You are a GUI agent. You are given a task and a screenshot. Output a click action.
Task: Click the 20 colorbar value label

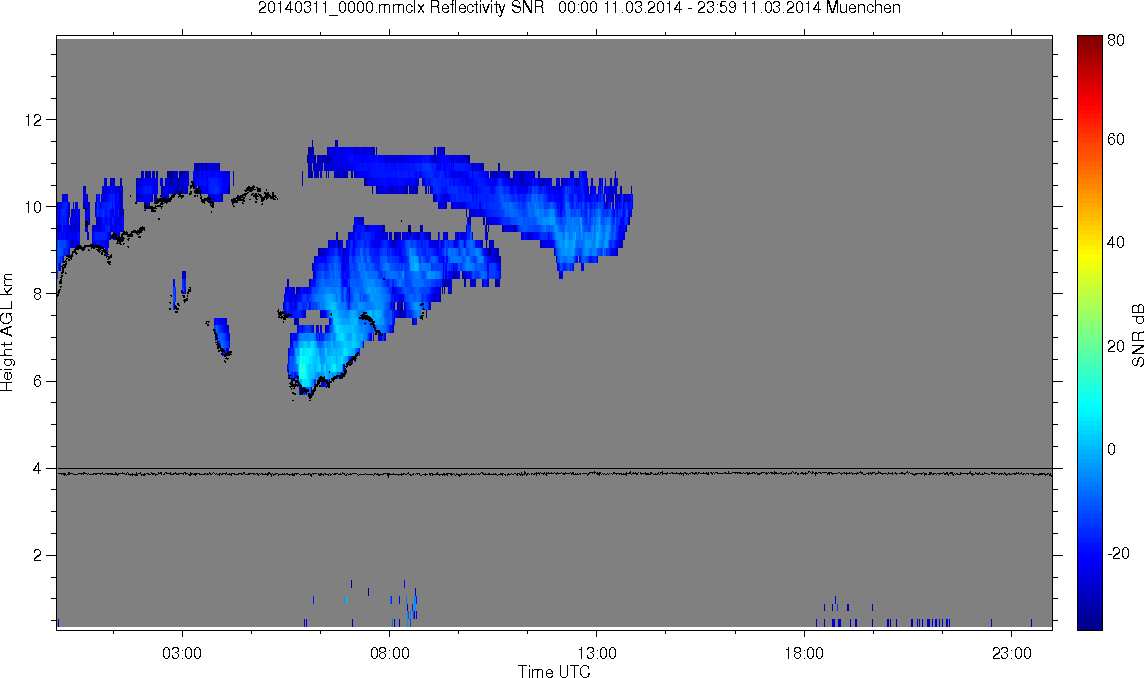1116,346
